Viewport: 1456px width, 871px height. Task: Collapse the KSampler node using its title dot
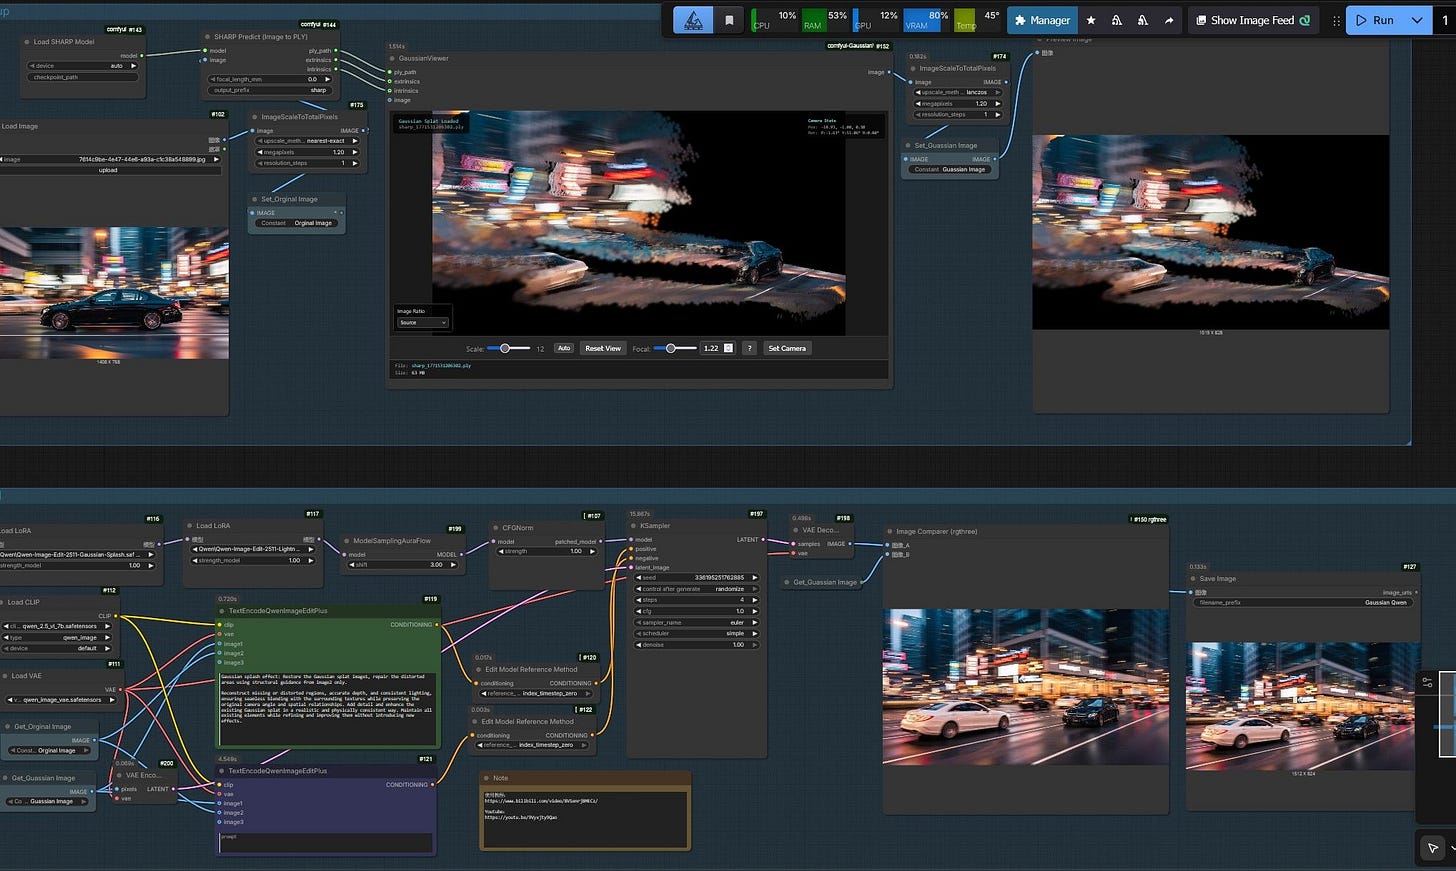633,526
